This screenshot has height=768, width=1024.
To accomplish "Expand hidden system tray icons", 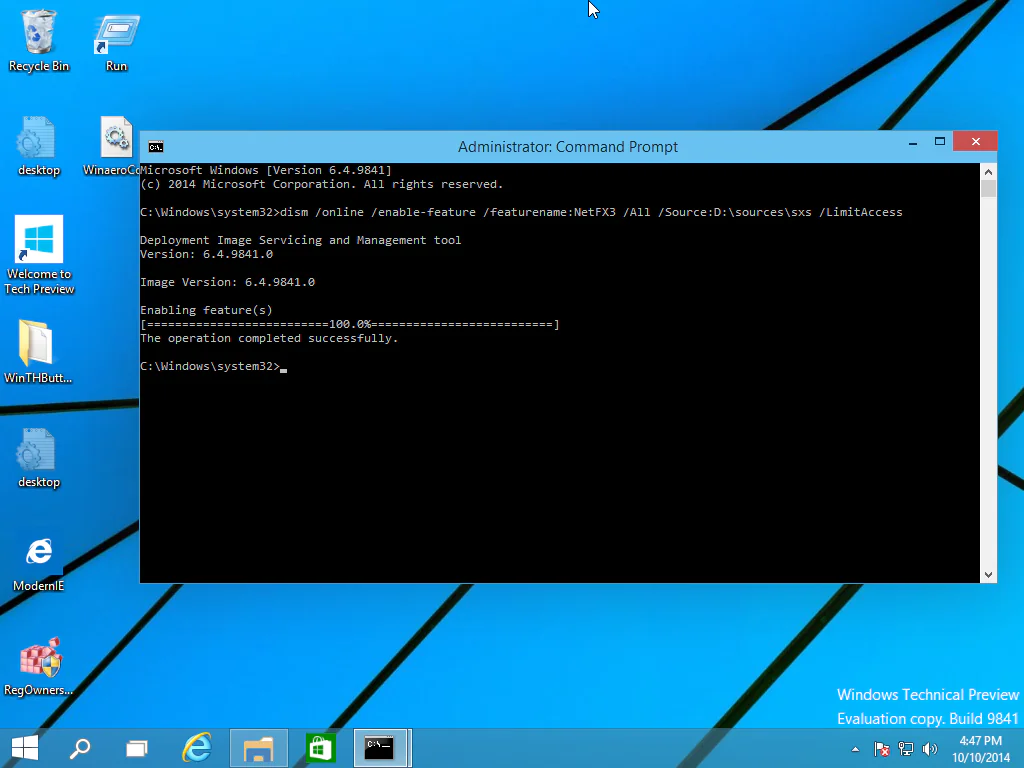I will pos(855,748).
